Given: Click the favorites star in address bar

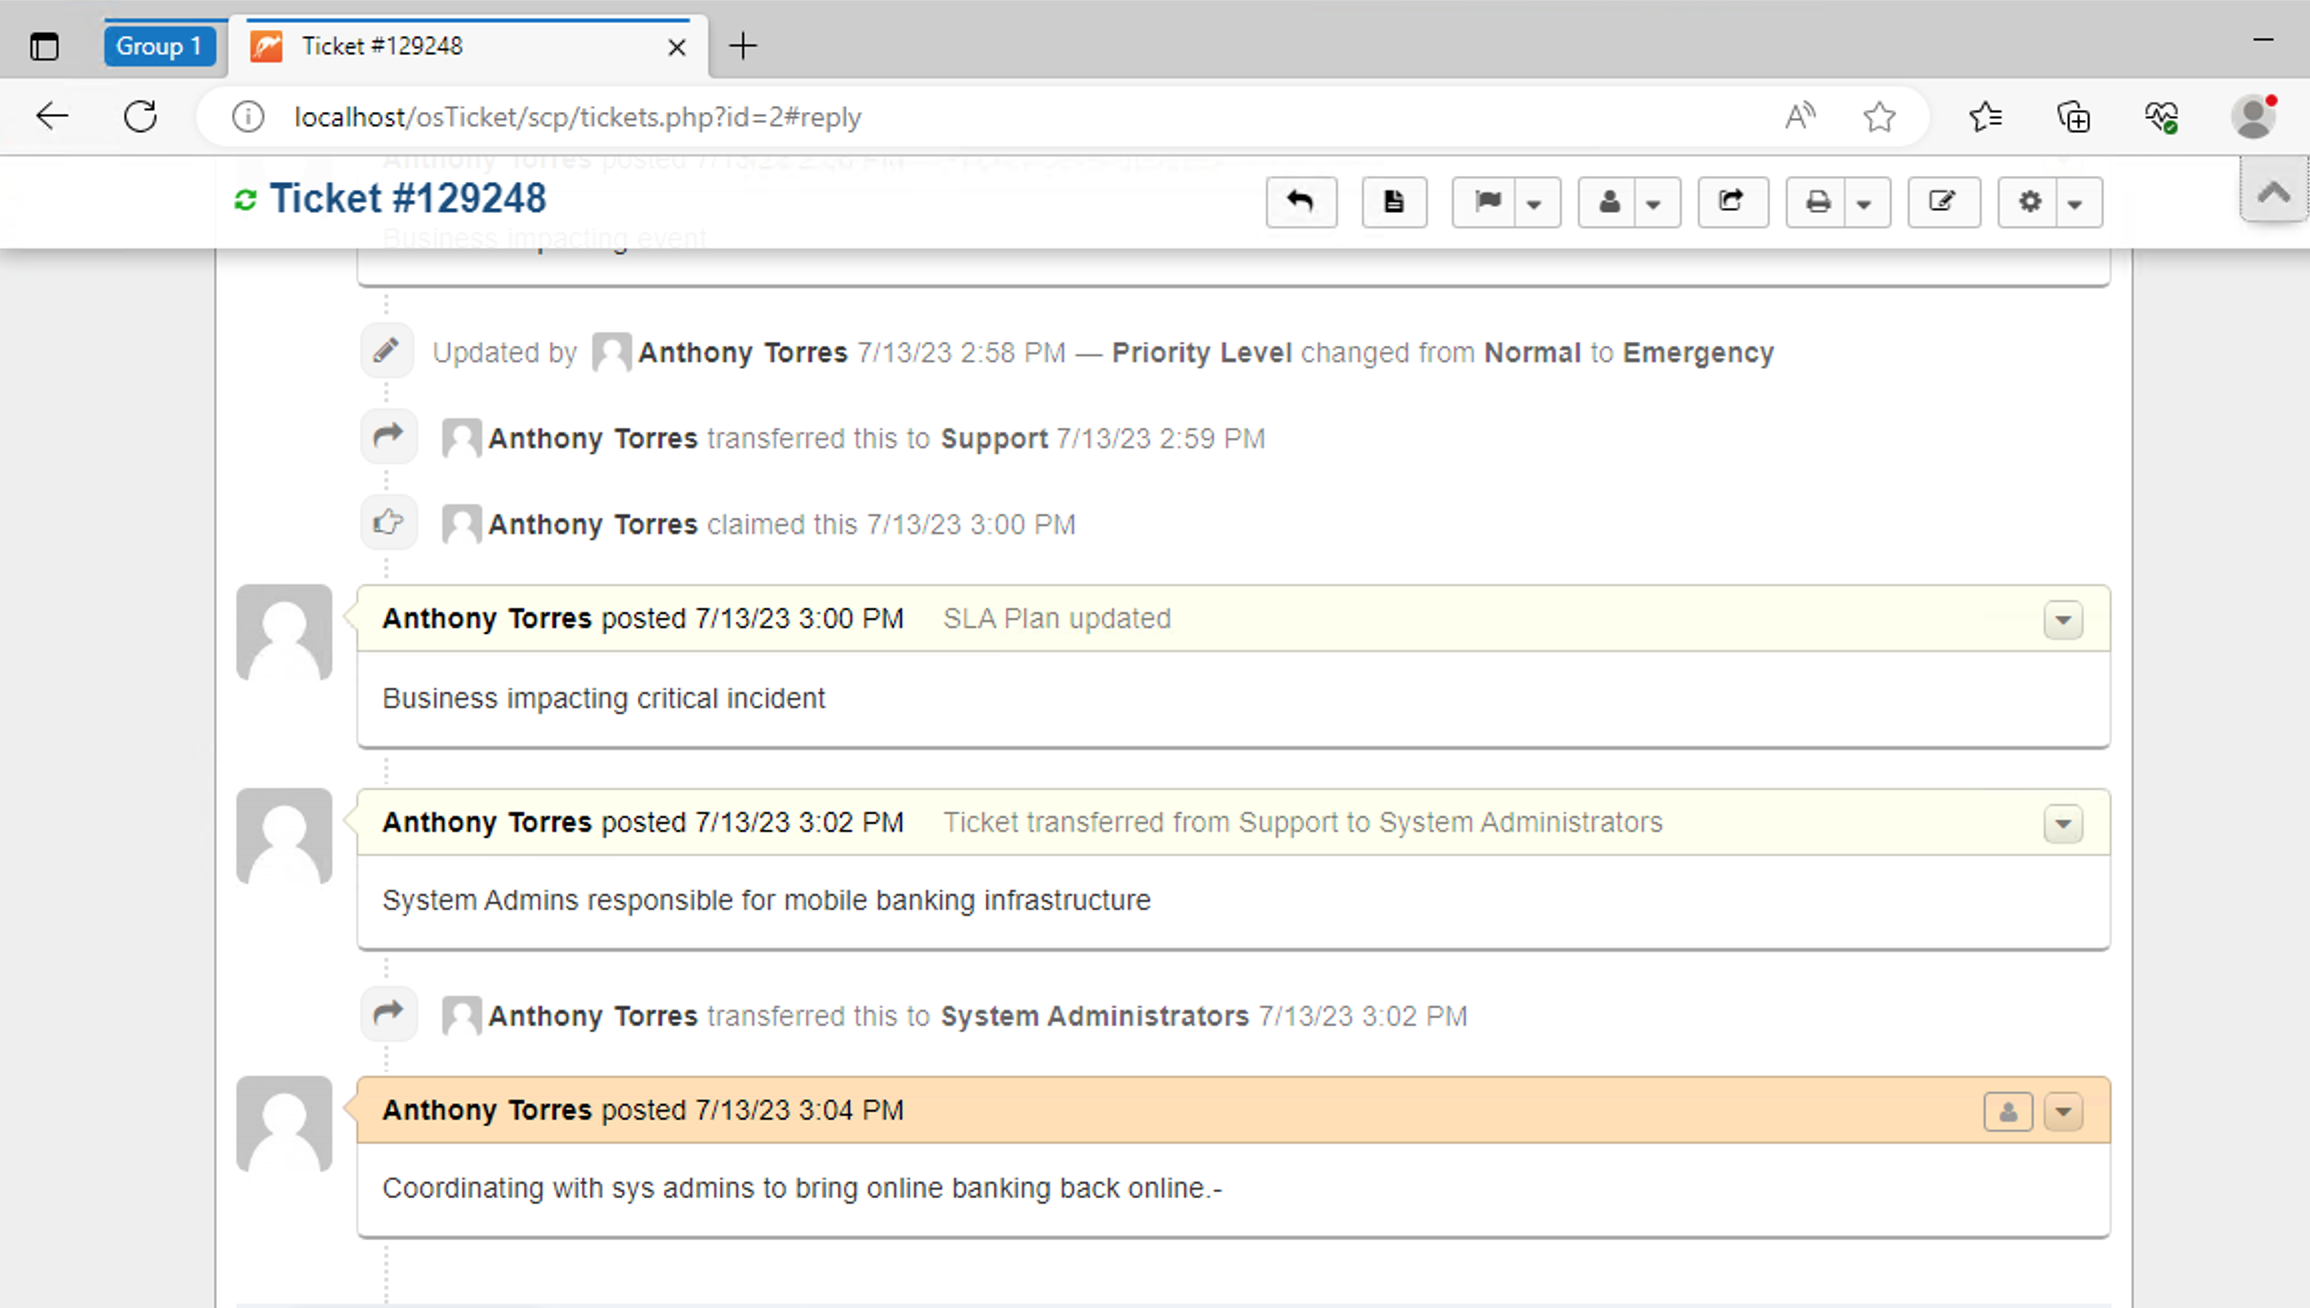Looking at the screenshot, I should click(x=1880, y=116).
